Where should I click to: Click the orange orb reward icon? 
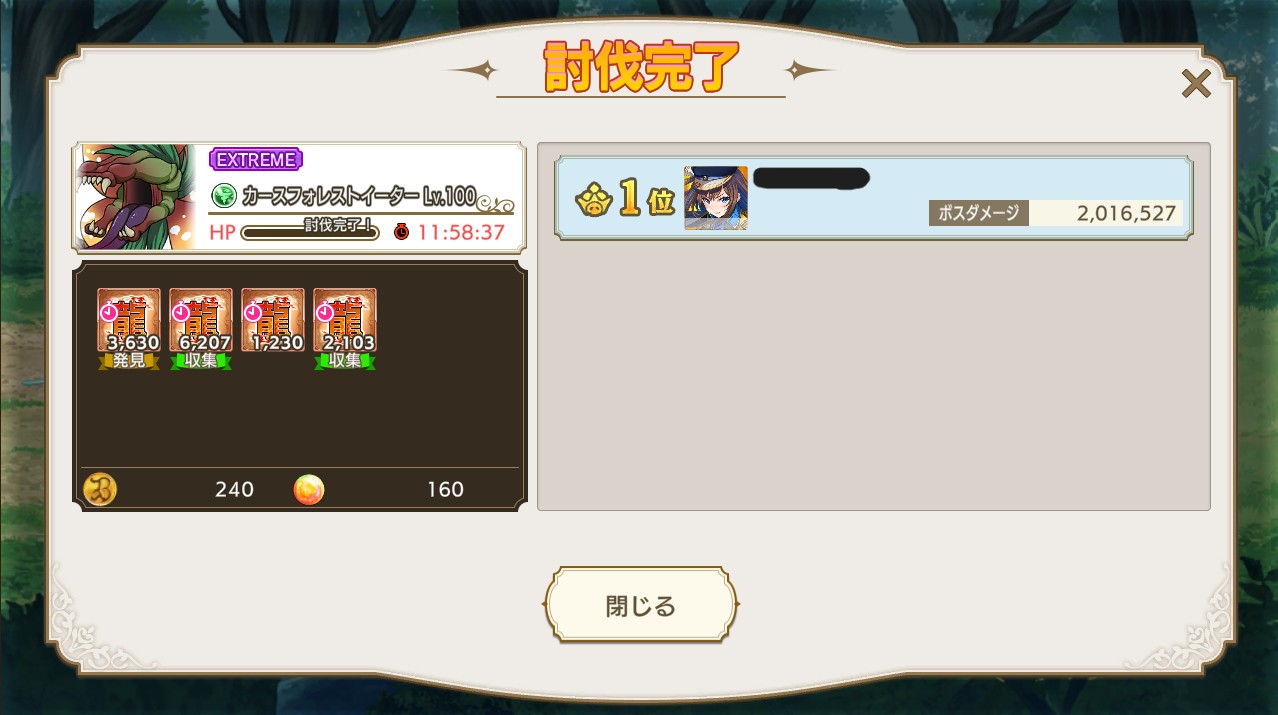click(x=309, y=489)
